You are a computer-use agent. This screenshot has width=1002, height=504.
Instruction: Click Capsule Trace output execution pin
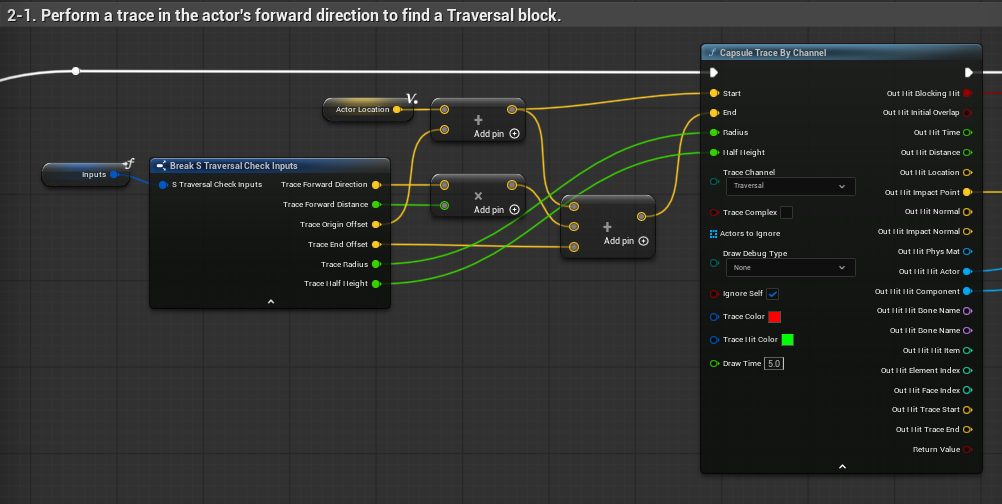(969, 72)
